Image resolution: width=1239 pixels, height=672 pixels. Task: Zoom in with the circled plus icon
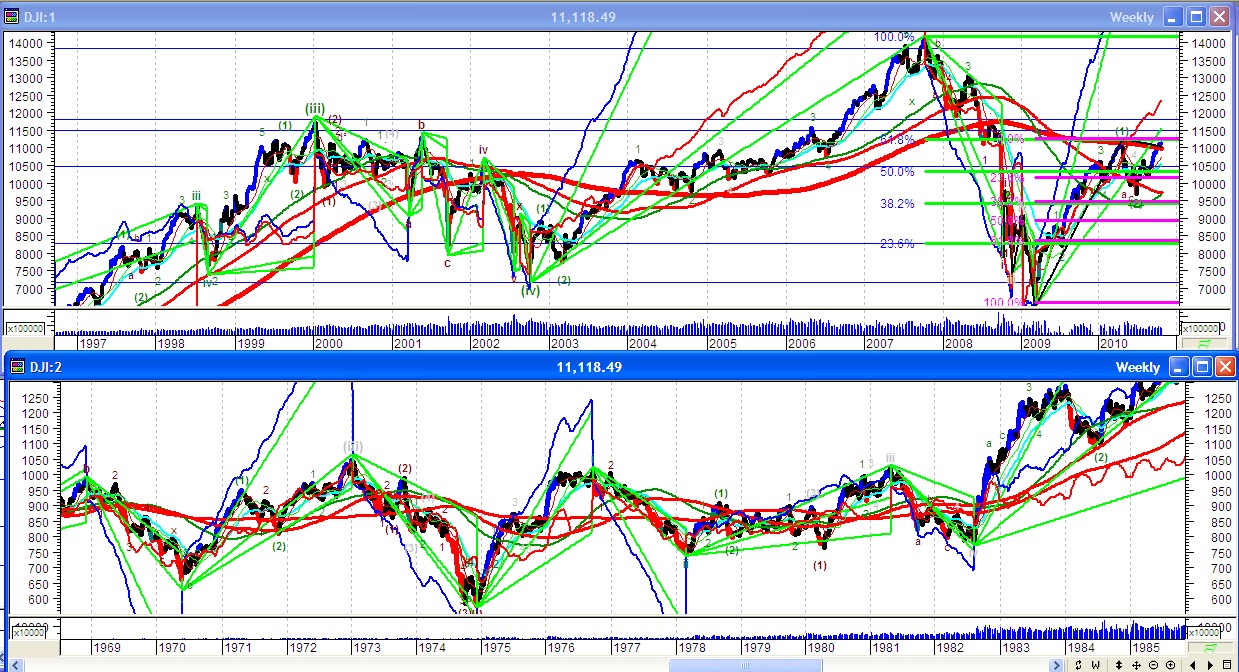1171,664
